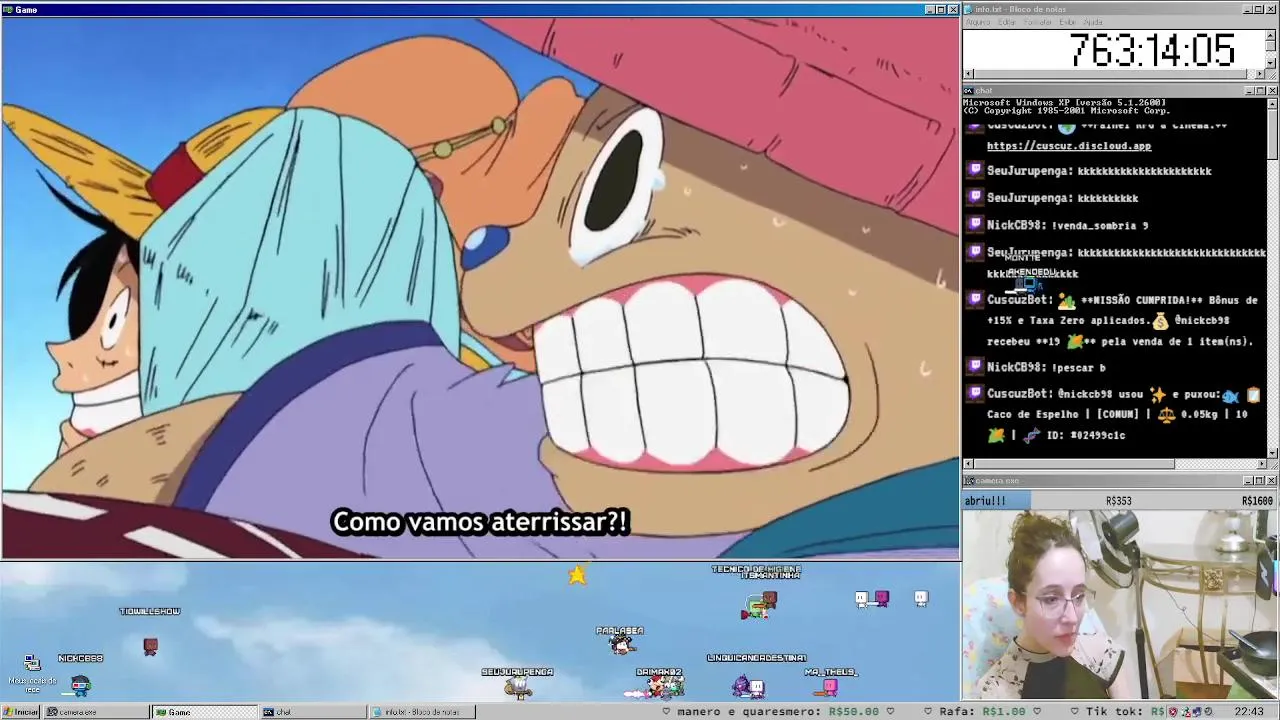Click the R$353 value in camera window
1280x720 pixels.
[1118, 501]
